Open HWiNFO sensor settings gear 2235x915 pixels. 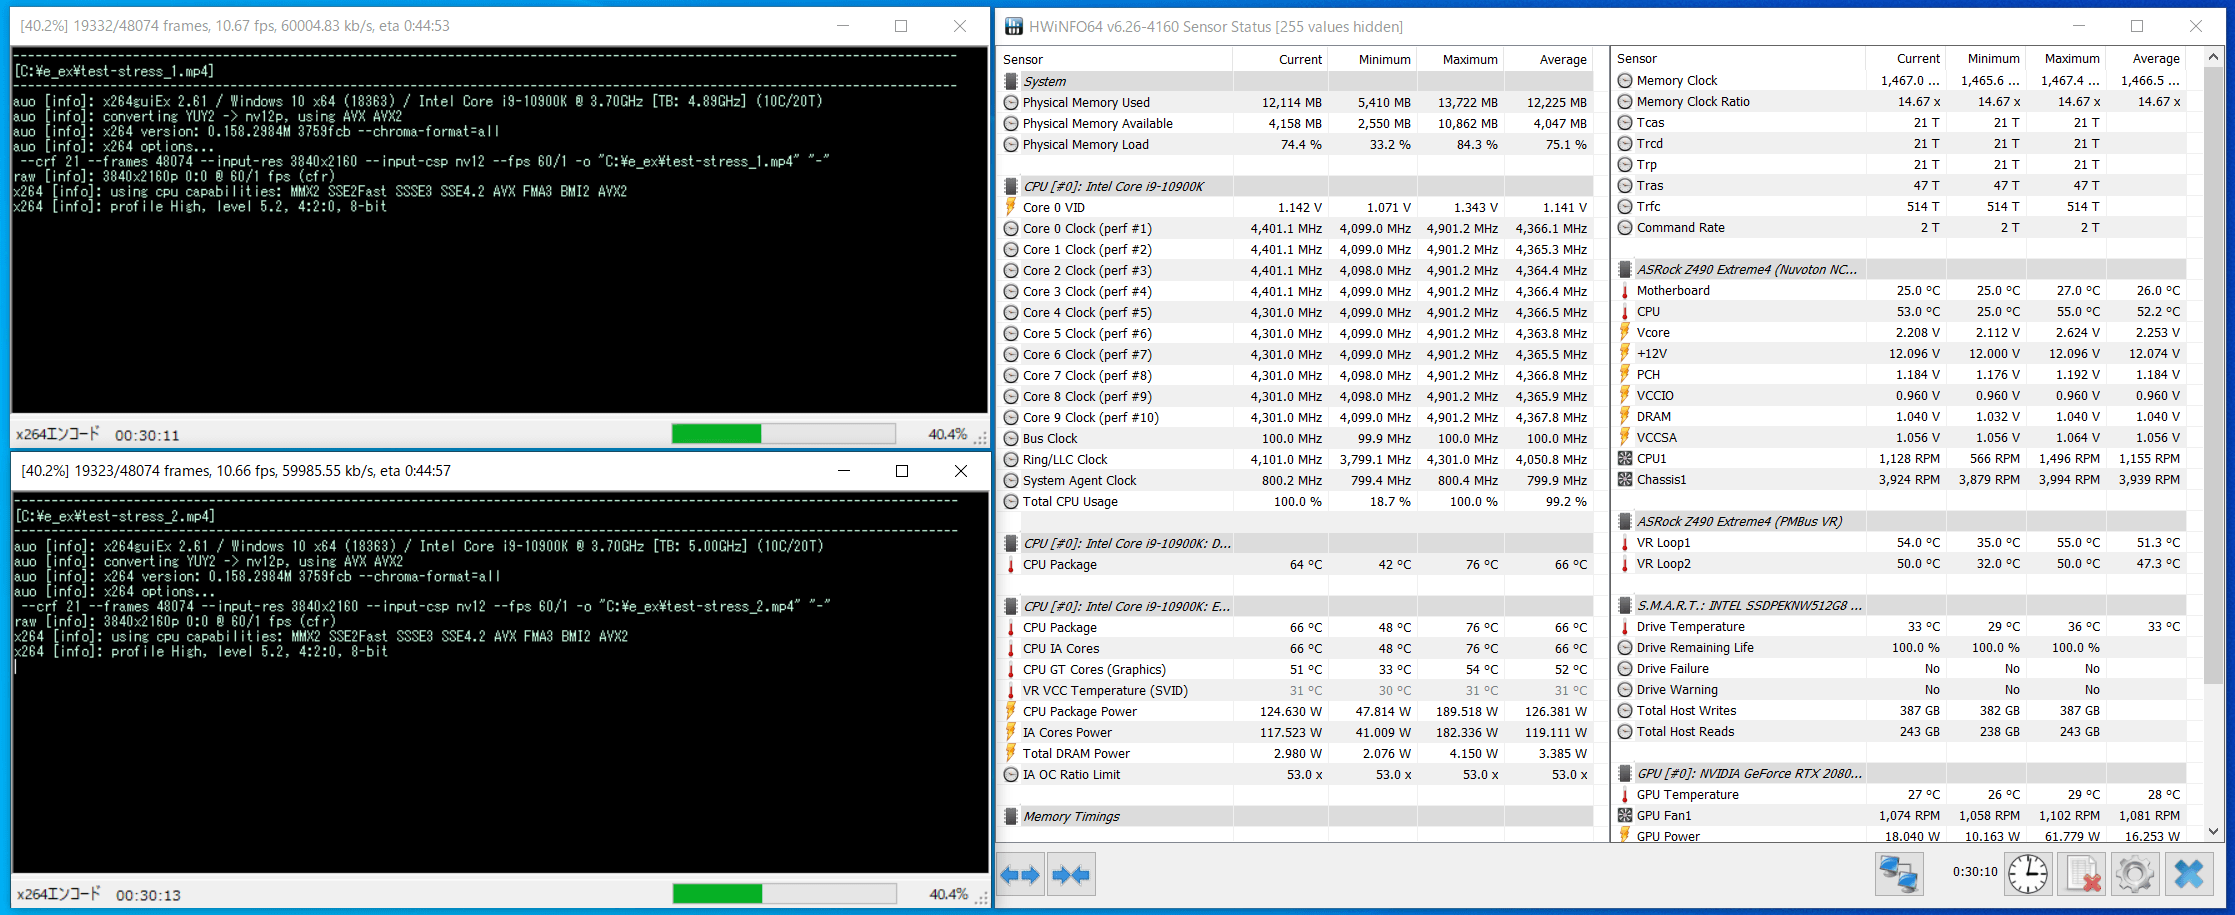coord(2135,875)
